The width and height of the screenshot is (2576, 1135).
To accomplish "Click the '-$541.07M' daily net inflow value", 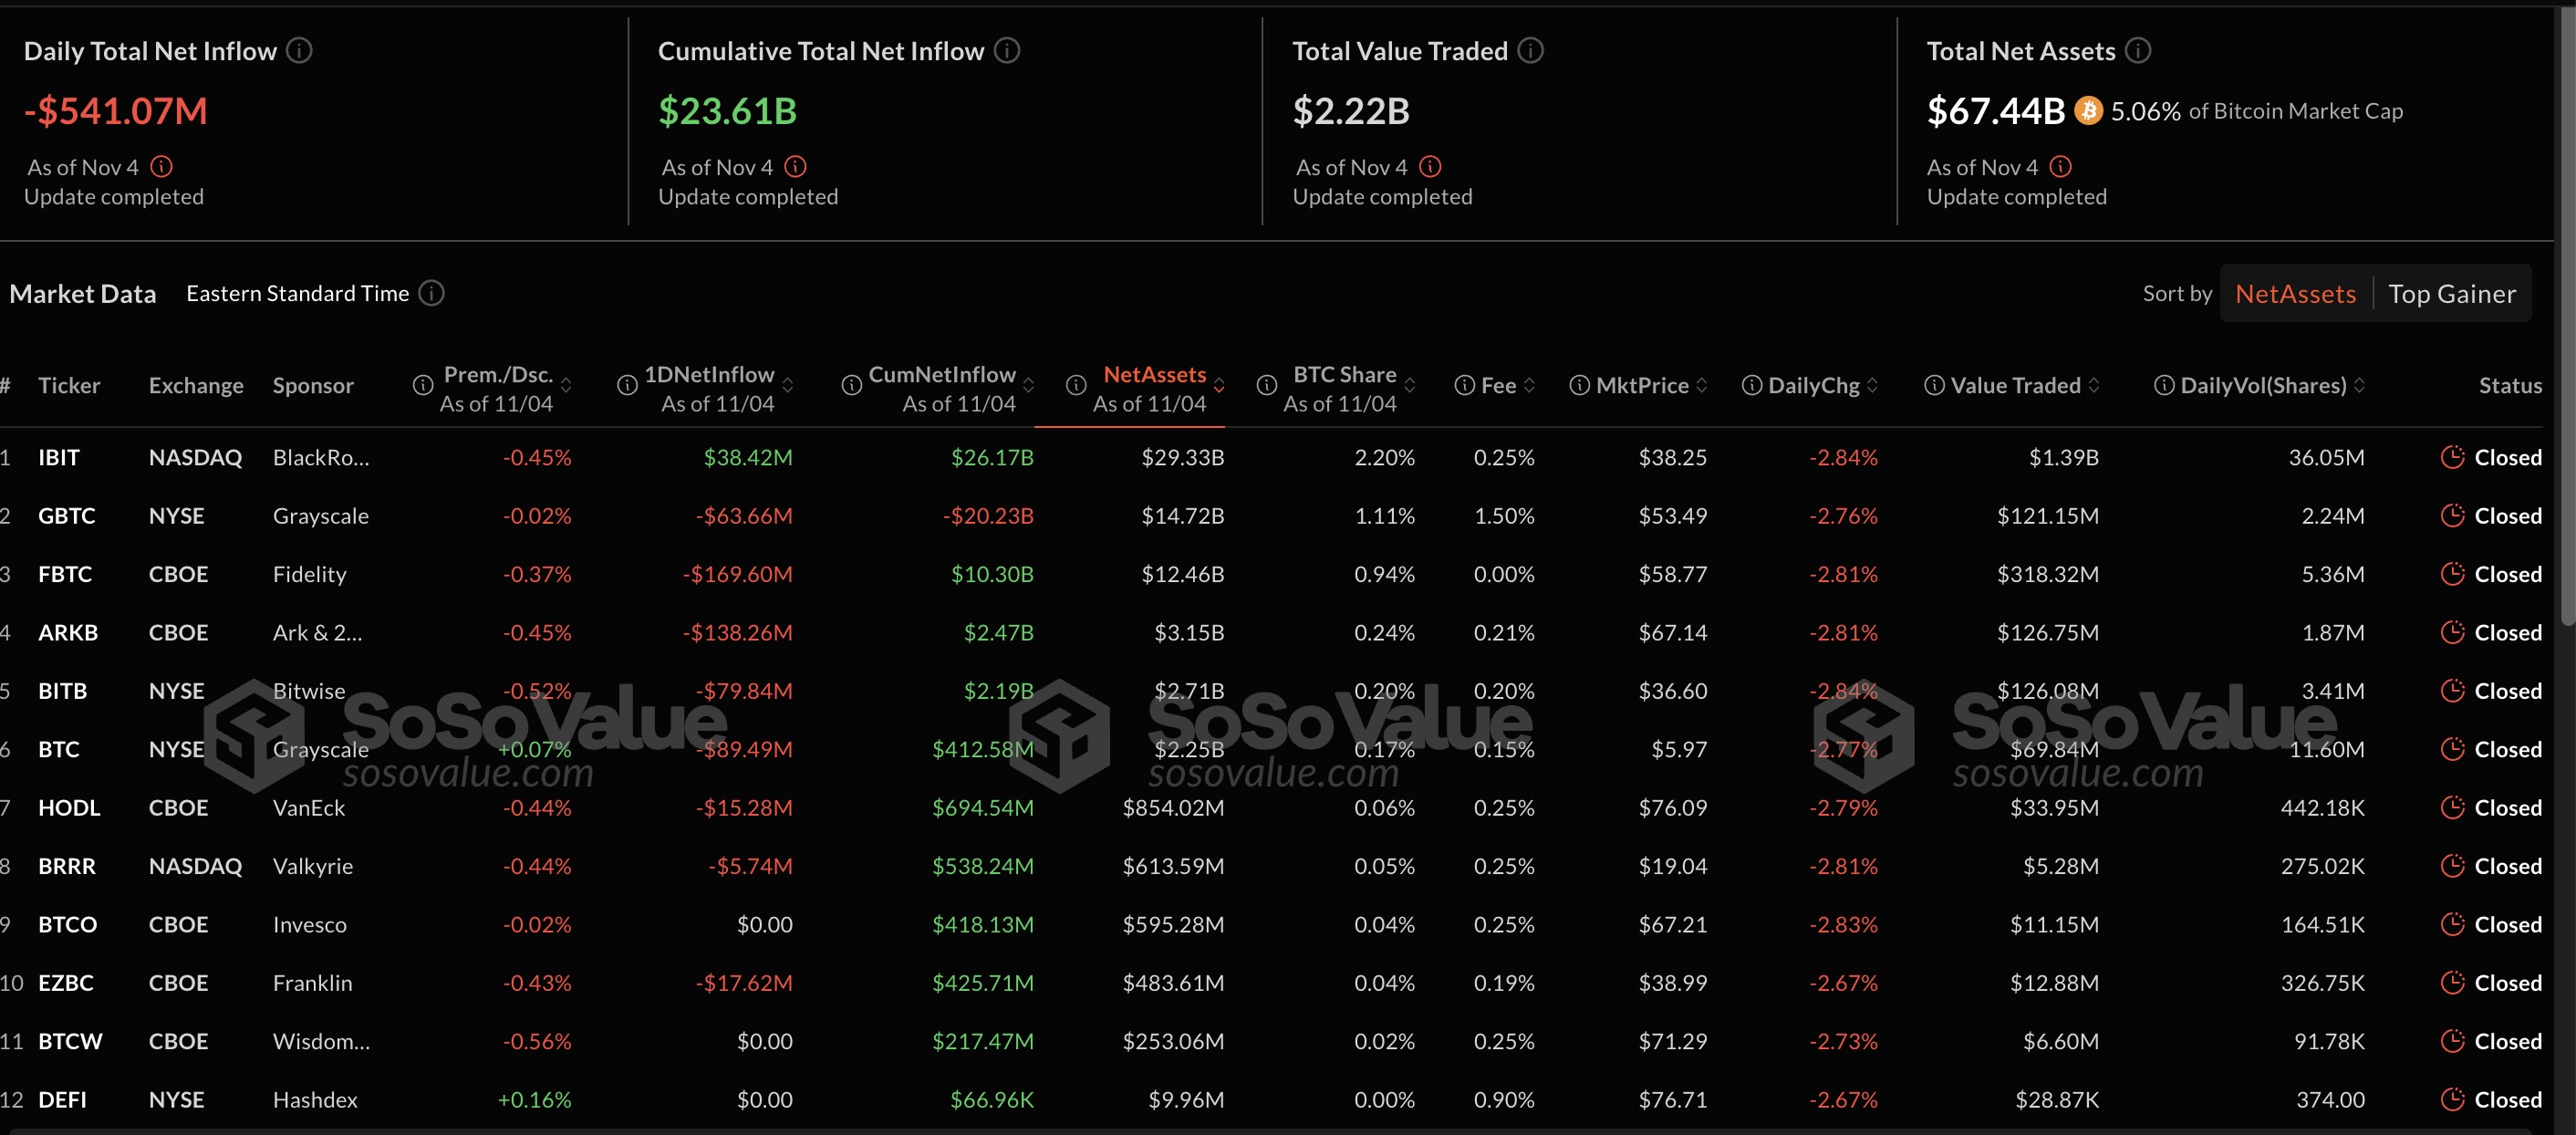I will [x=116, y=110].
